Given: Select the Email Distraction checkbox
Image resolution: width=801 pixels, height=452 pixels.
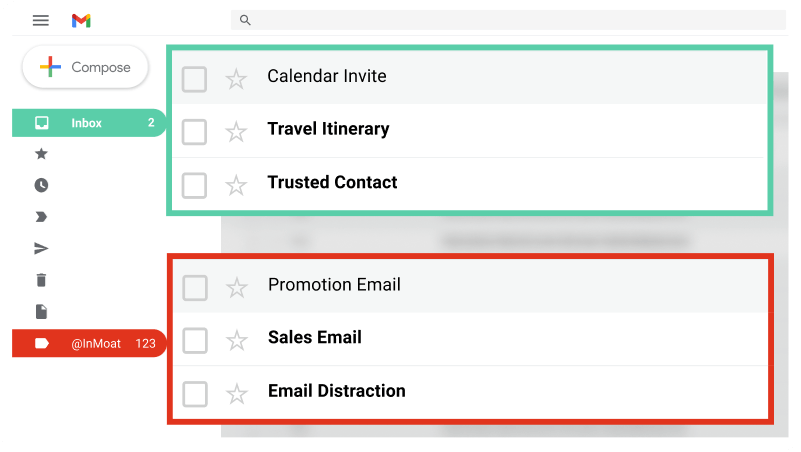Looking at the screenshot, I should 195,394.
